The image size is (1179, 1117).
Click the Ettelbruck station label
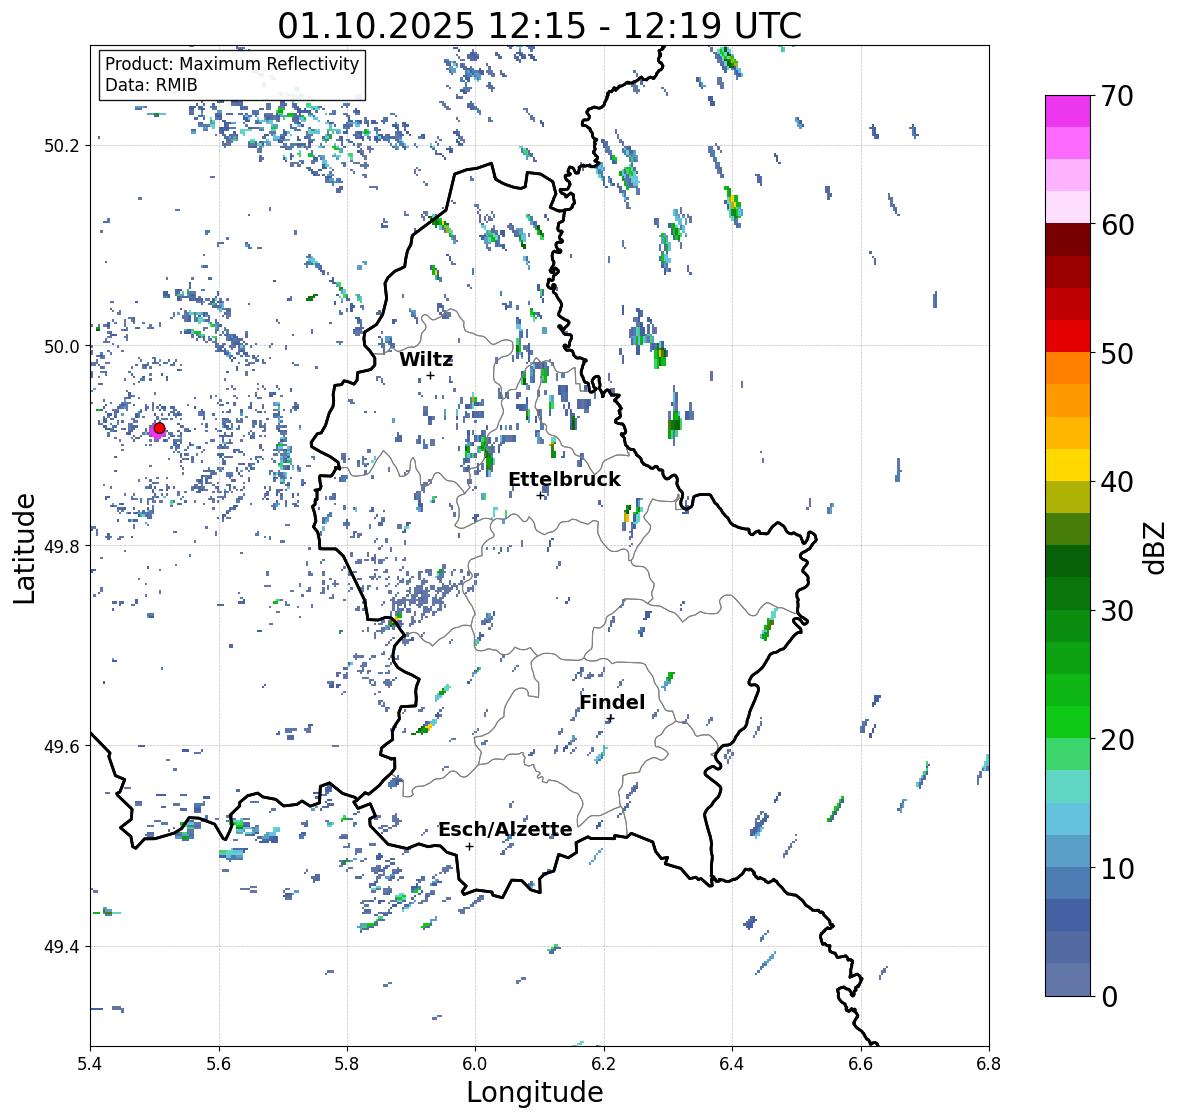pyautogui.click(x=564, y=479)
